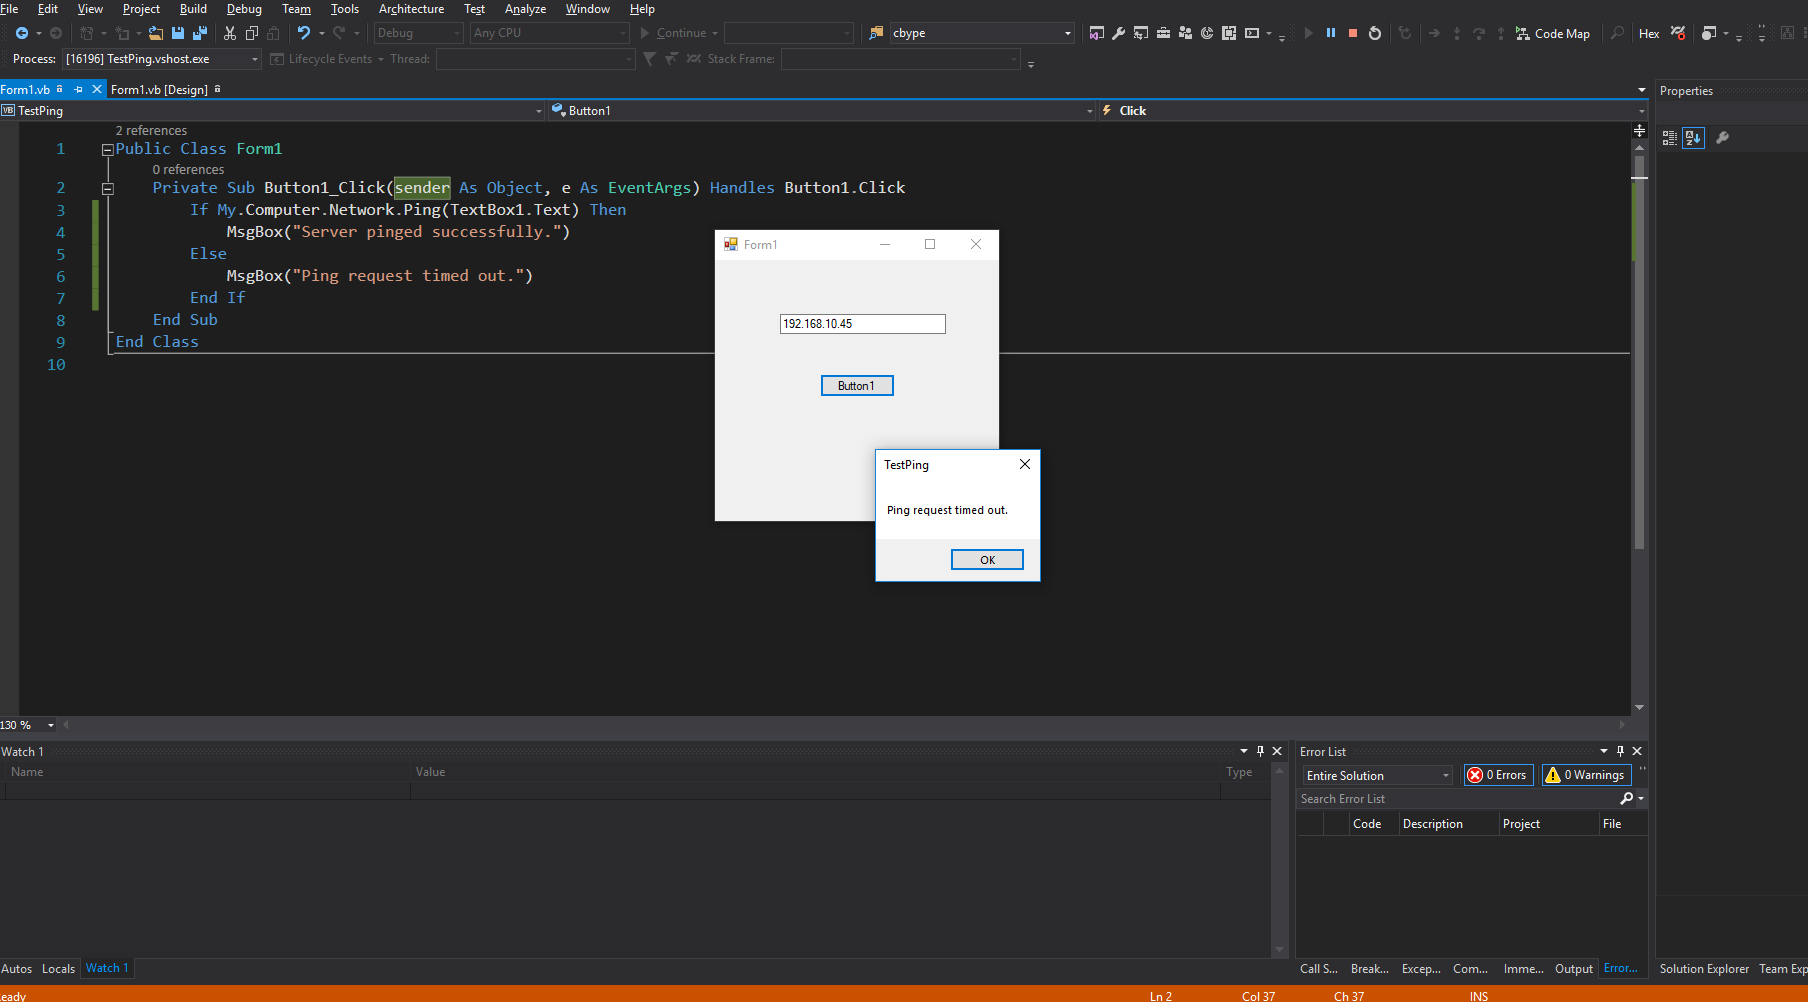Click the Solution Explorer window icon in toolbar

point(1097,33)
